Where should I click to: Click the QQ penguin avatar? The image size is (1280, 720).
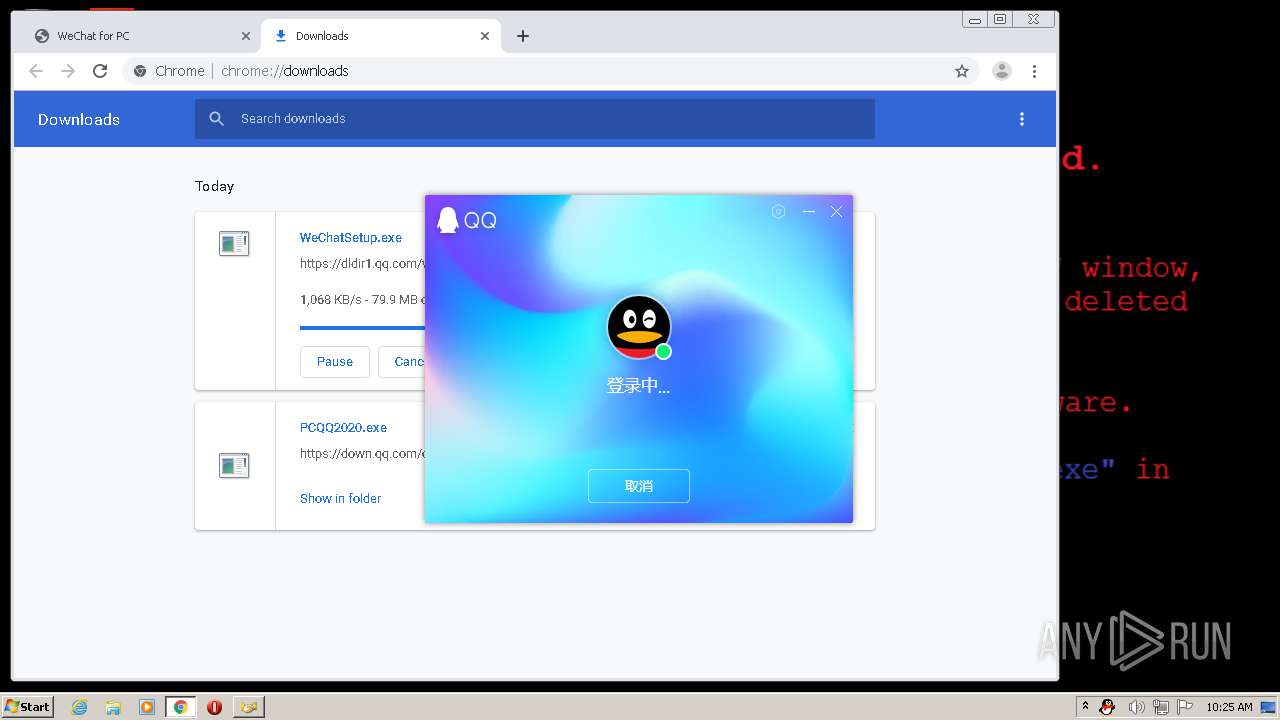(x=639, y=327)
